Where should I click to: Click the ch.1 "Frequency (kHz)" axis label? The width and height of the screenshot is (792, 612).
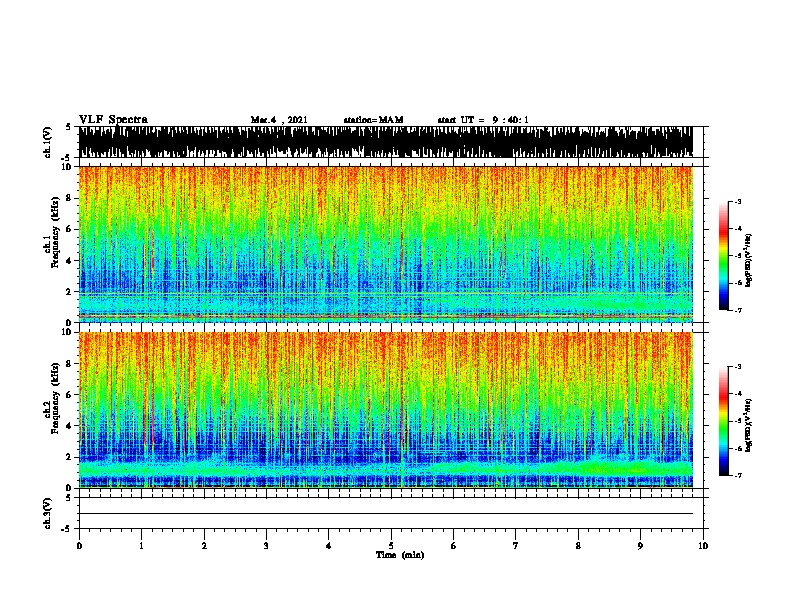point(56,232)
